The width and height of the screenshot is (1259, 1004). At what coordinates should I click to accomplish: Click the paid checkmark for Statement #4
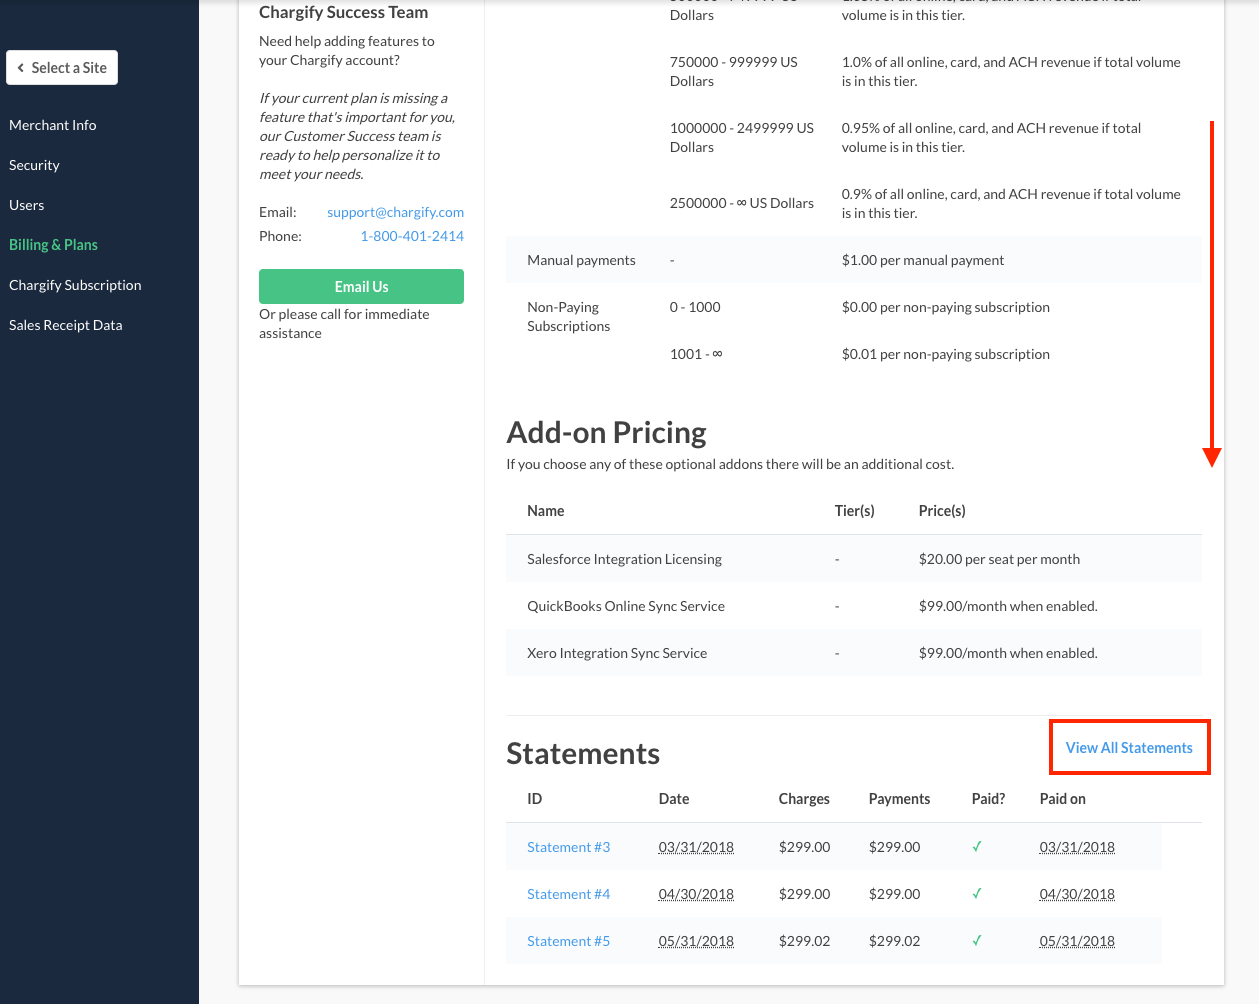pos(977,894)
